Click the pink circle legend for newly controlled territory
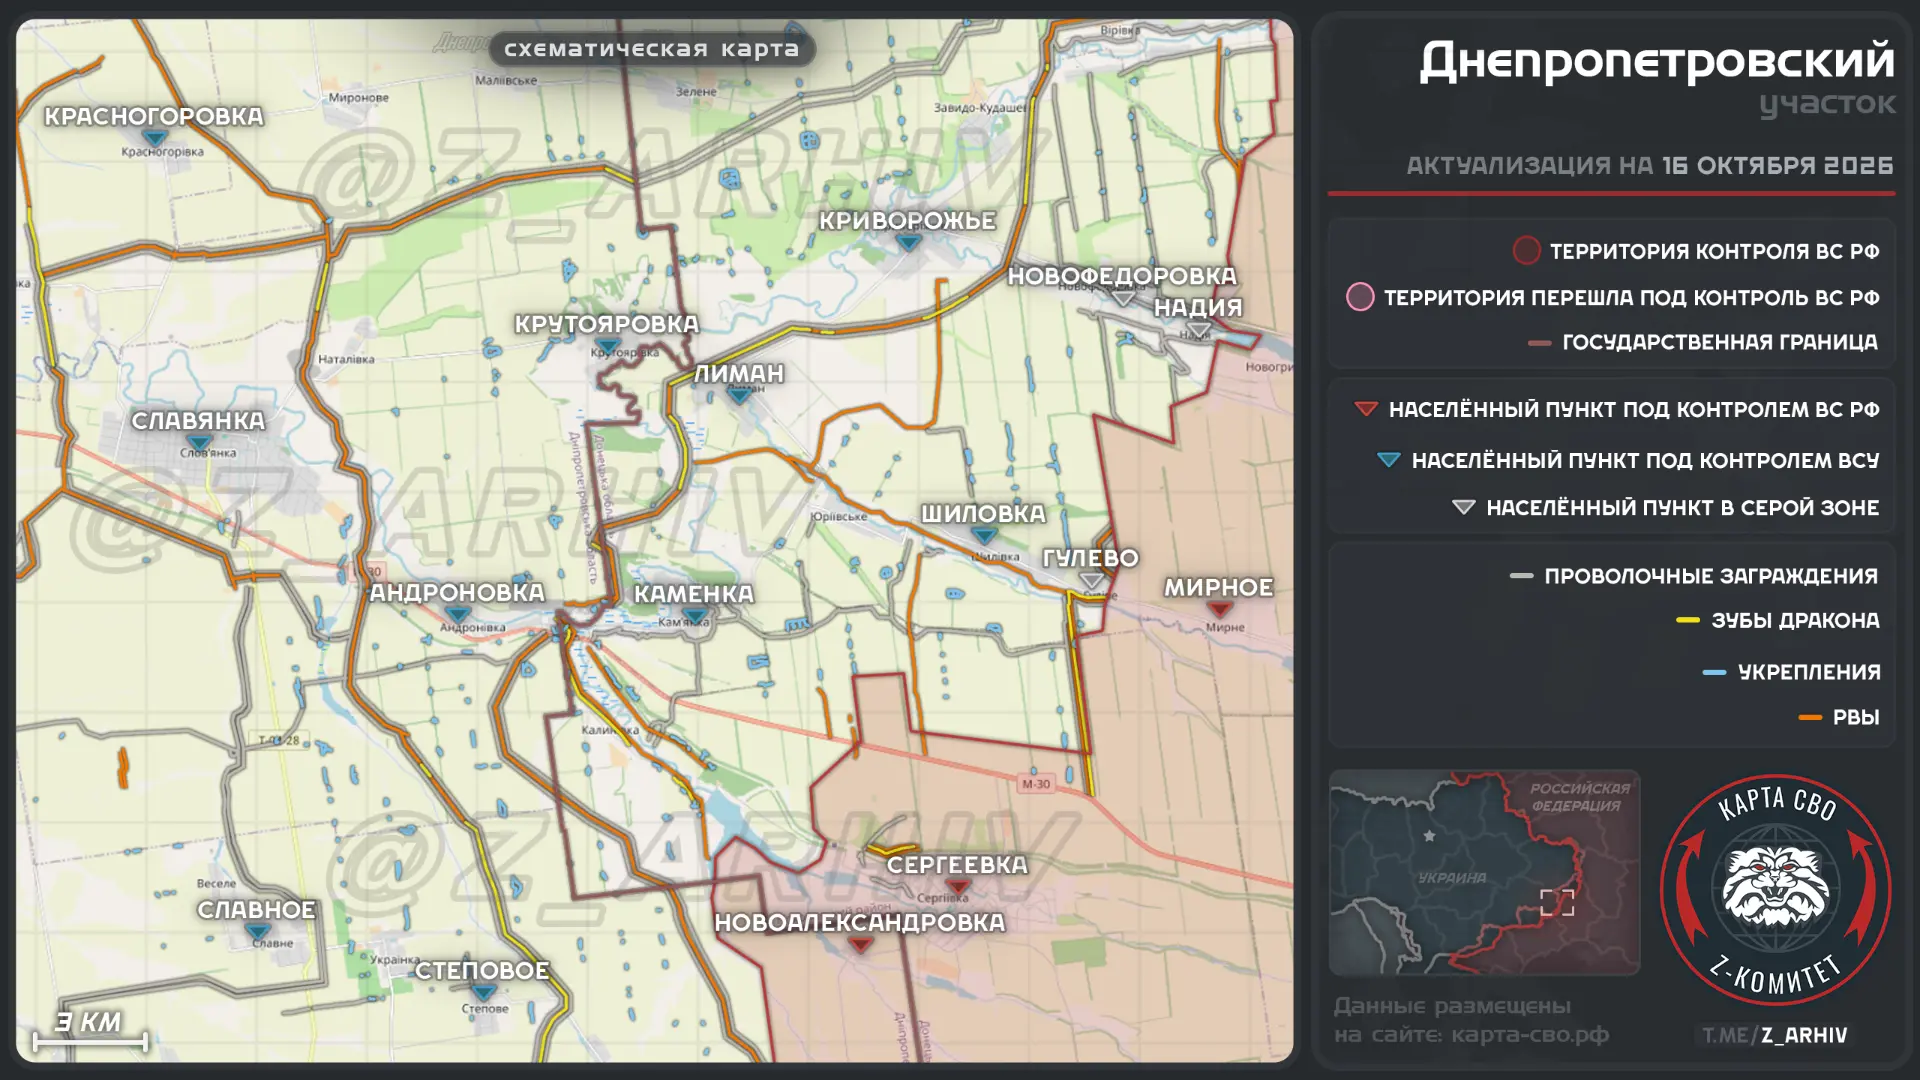This screenshot has width=1920, height=1080. [x=1360, y=297]
